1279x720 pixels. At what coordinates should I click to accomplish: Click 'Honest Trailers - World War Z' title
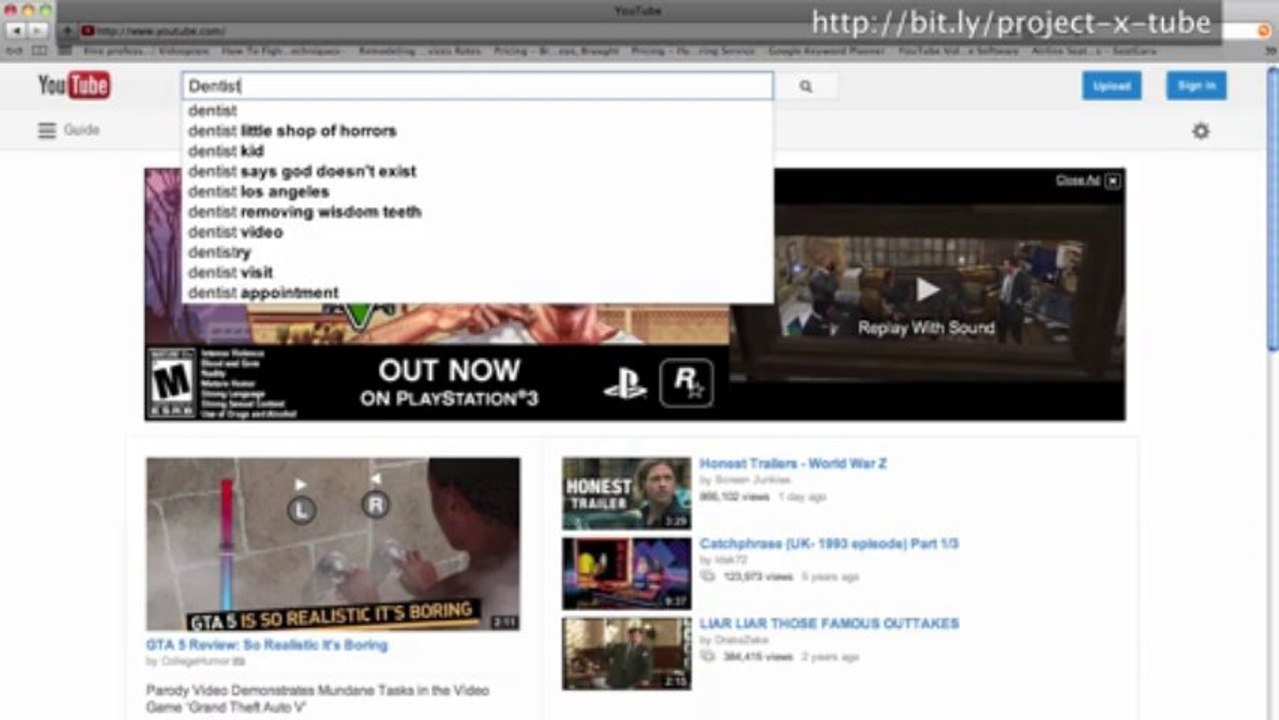click(793, 464)
